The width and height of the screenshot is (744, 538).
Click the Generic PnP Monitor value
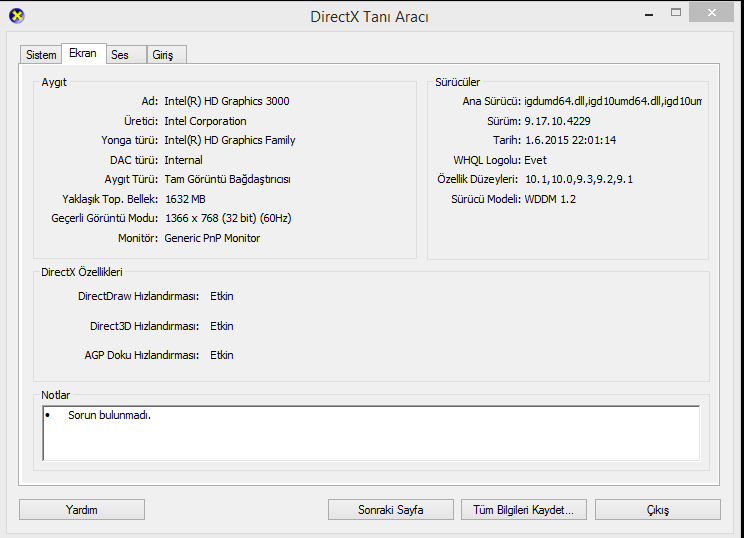[x=212, y=238]
